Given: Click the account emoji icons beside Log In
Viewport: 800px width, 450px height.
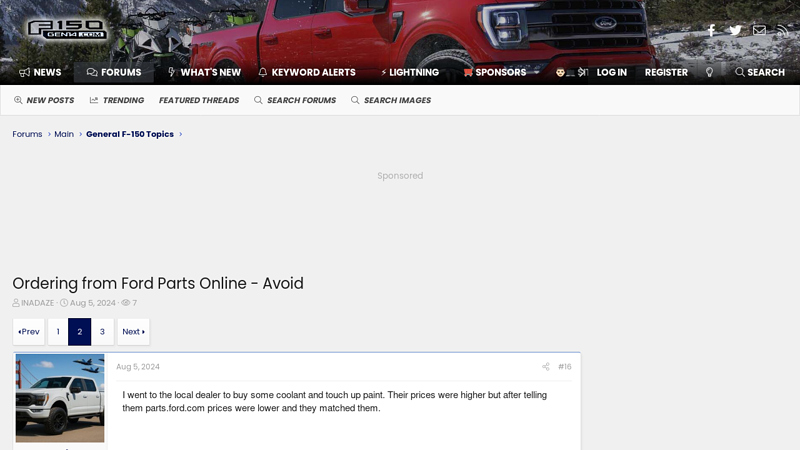Looking at the screenshot, I should [x=572, y=72].
